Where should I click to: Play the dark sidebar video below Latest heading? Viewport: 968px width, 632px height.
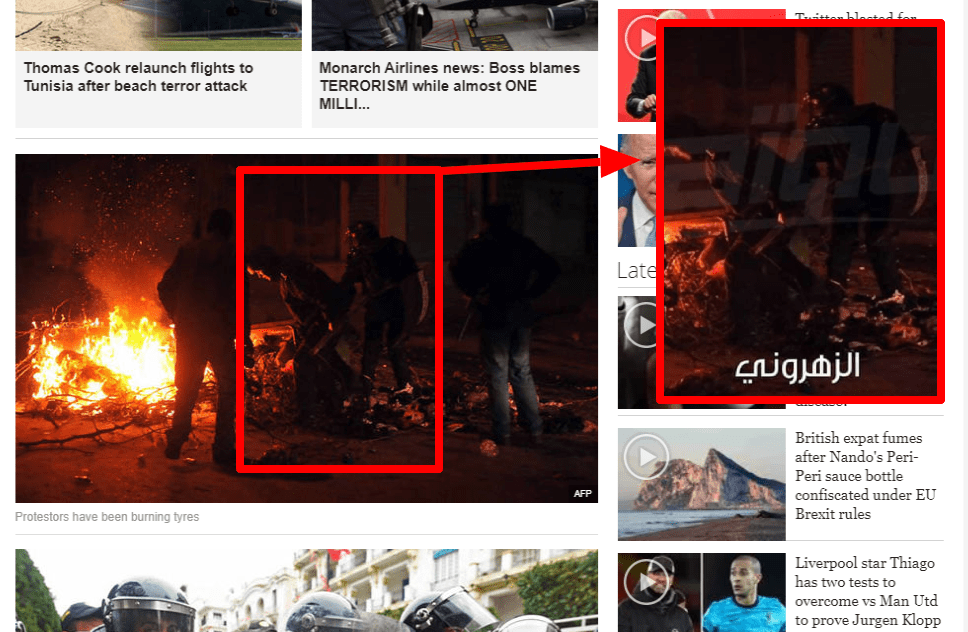(x=641, y=325)
